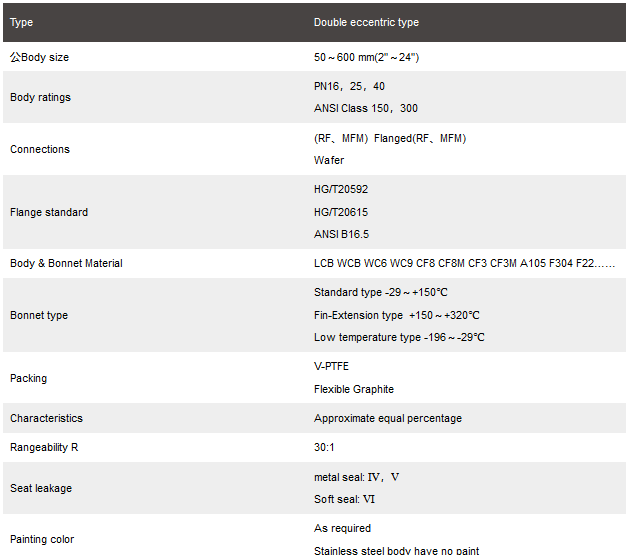Click the "Low temperature type" bonnet line
Image resolution: width=626 pixels, height=555 pixels.
click(399, 337)
